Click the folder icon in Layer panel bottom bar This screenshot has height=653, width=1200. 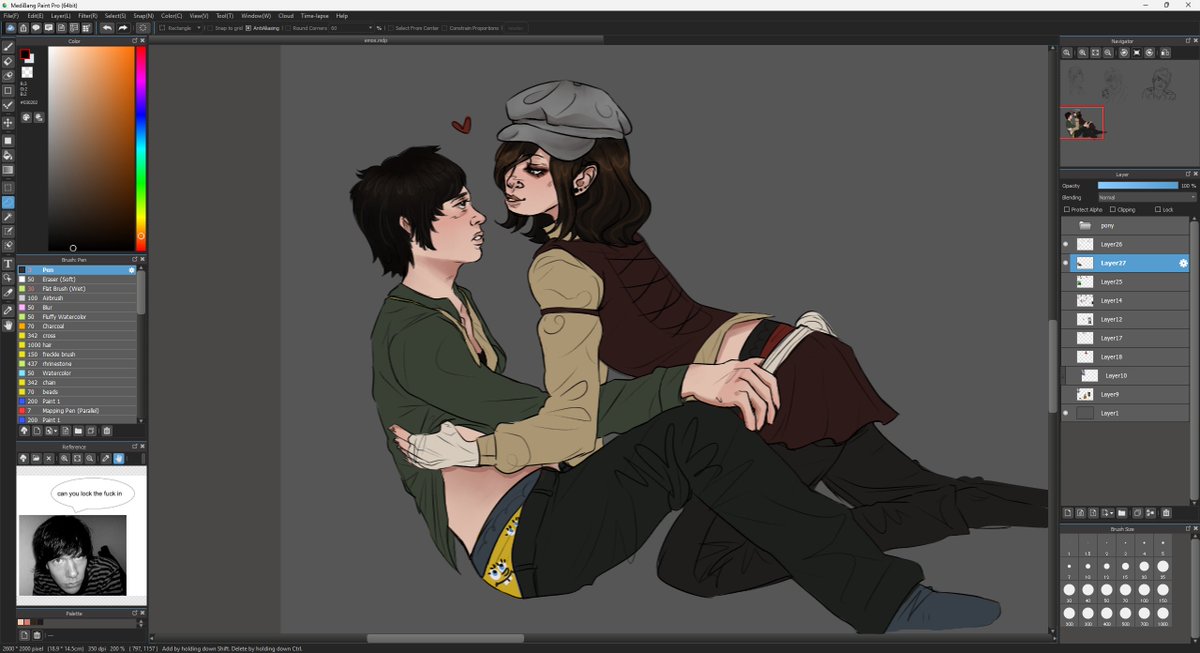click(1122, 513)
